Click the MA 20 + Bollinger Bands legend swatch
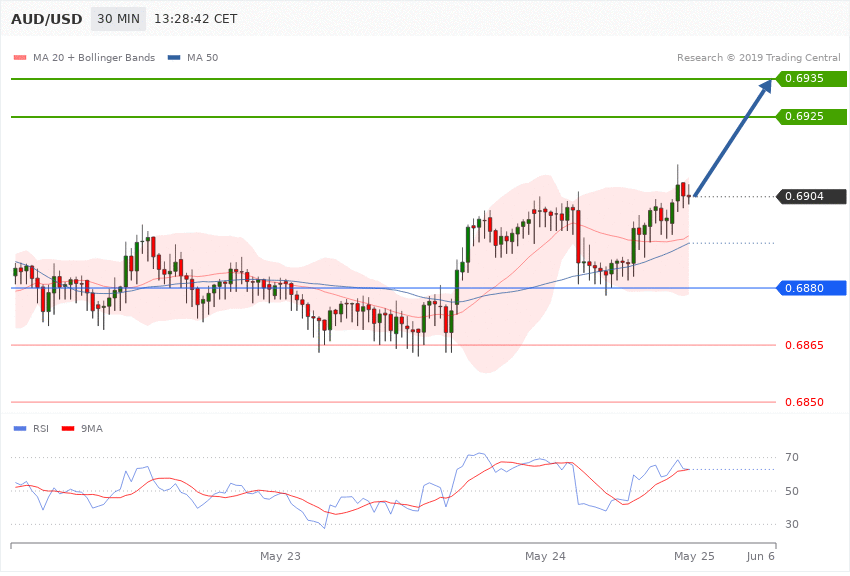 [x=20, y=58]
